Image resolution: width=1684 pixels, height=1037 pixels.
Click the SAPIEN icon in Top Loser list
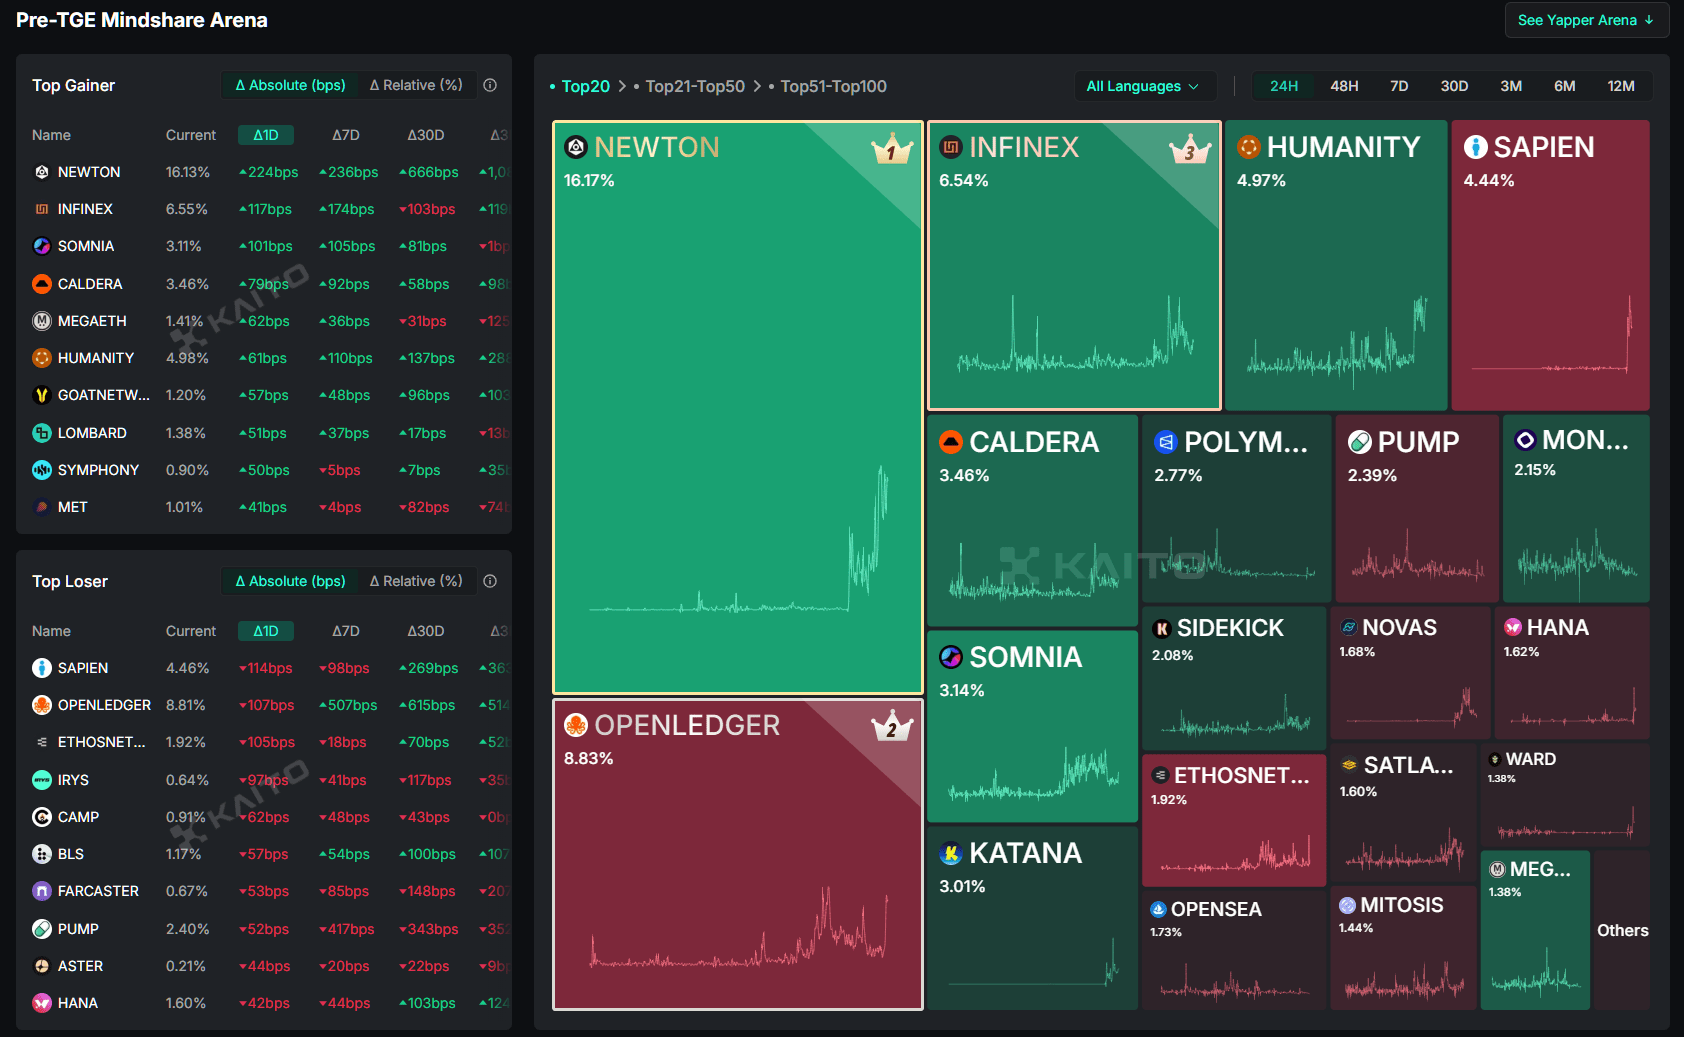click(x=42, y=668)
